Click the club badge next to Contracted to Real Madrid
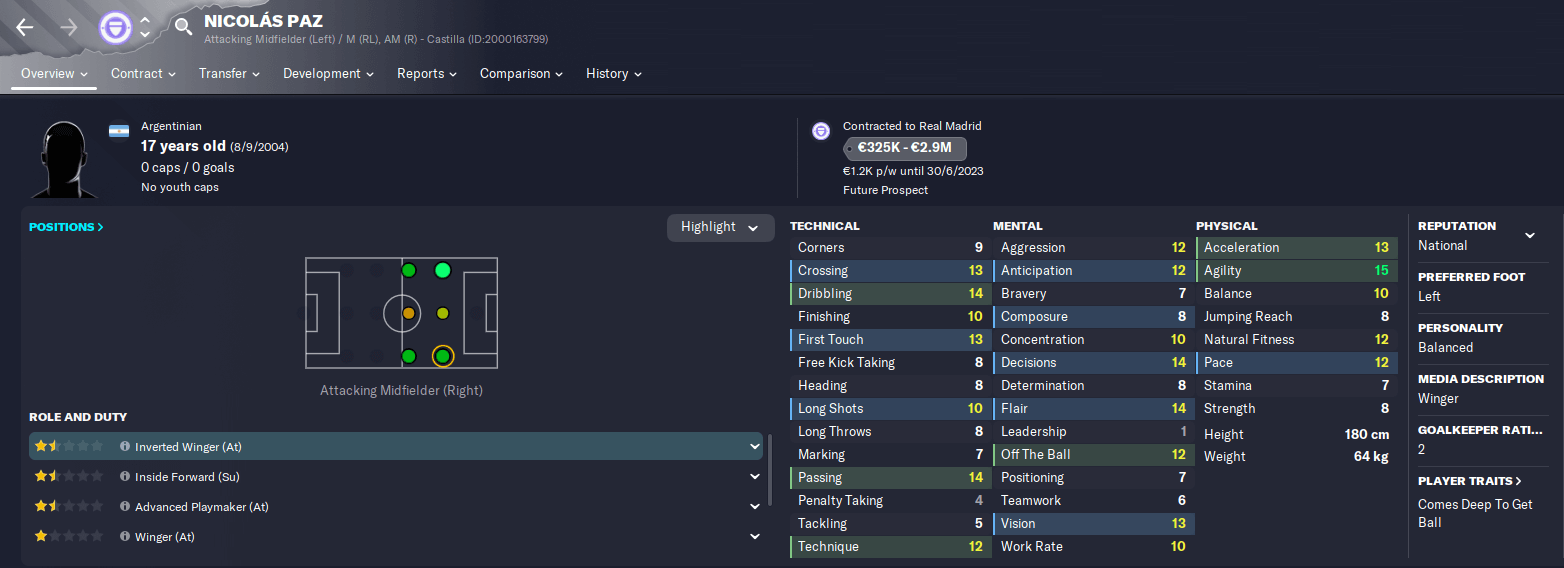The image size is (1564, 568). [821, 131]
